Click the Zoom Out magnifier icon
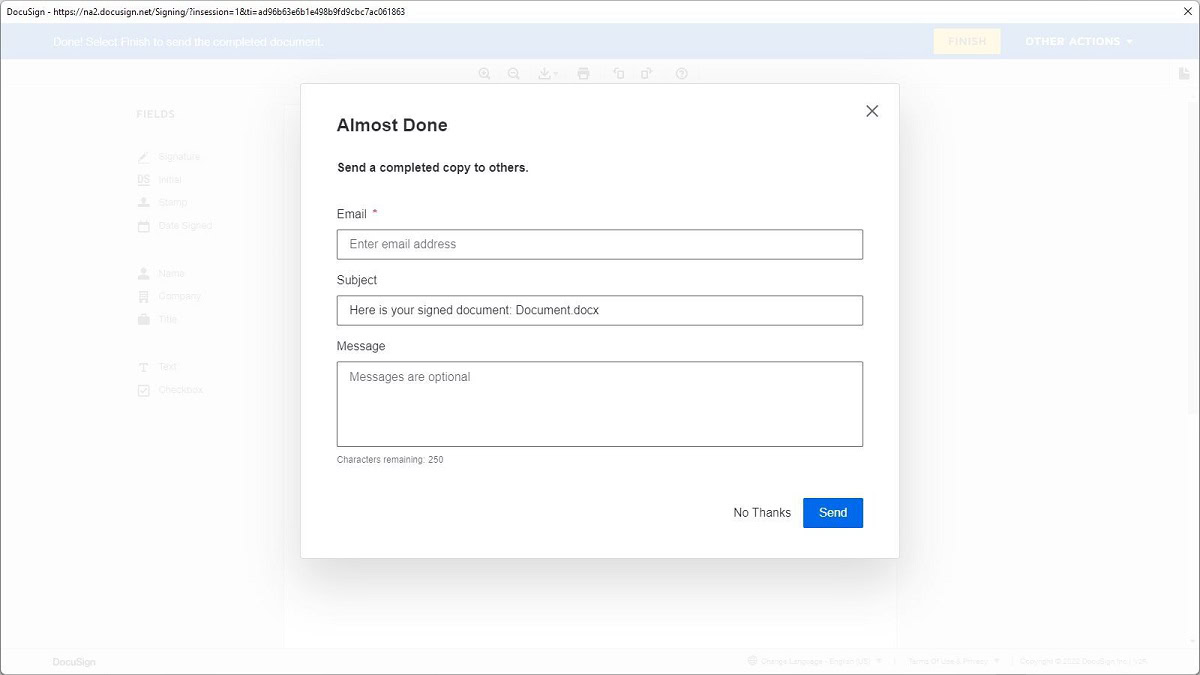Viewport: 1200px width, 675px height. [514, 74]
